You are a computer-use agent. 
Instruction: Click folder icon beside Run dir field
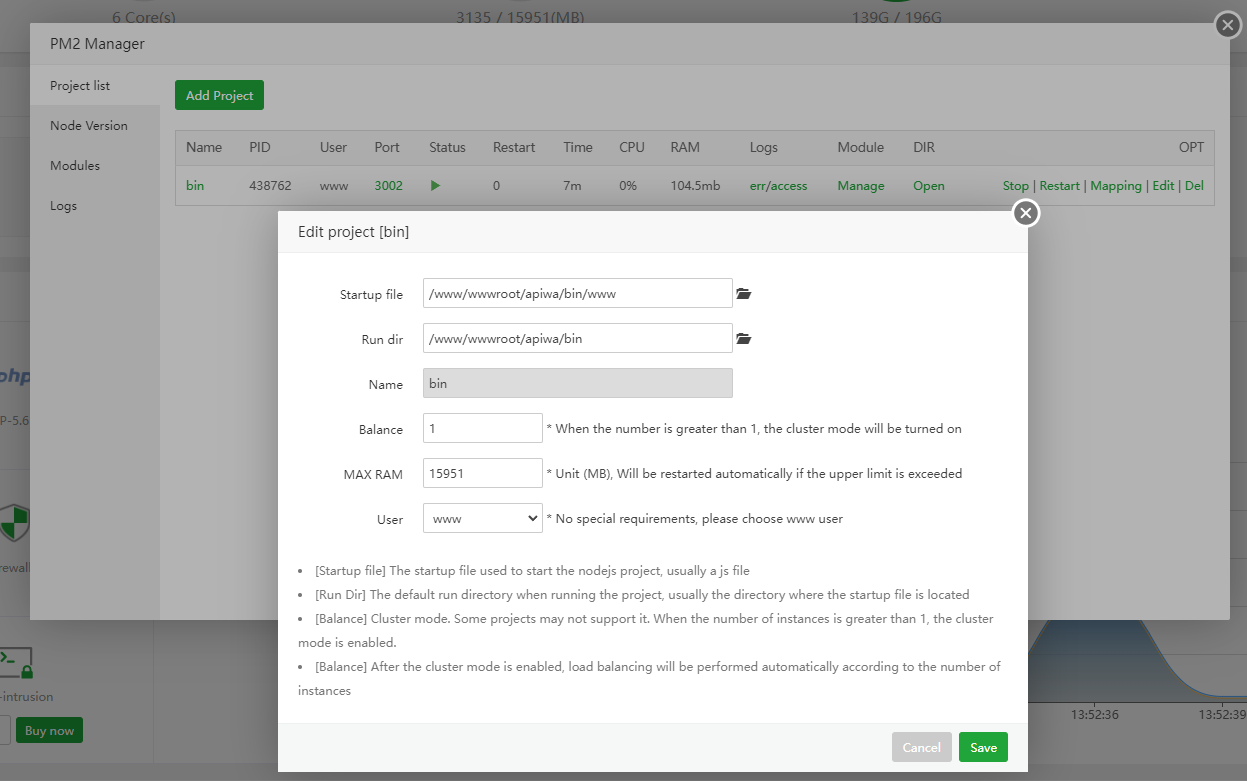coord(743,339)
